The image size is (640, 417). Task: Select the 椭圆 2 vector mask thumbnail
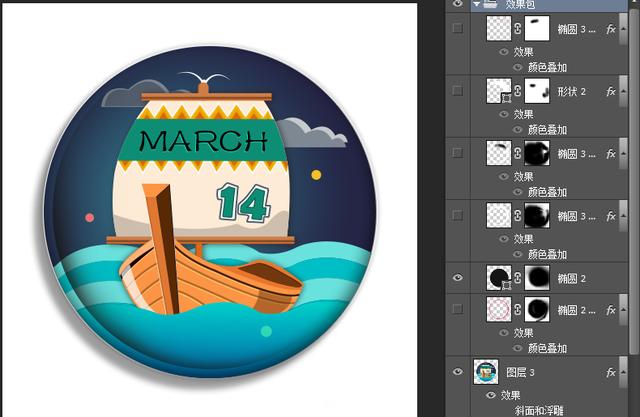click(538, 277)
